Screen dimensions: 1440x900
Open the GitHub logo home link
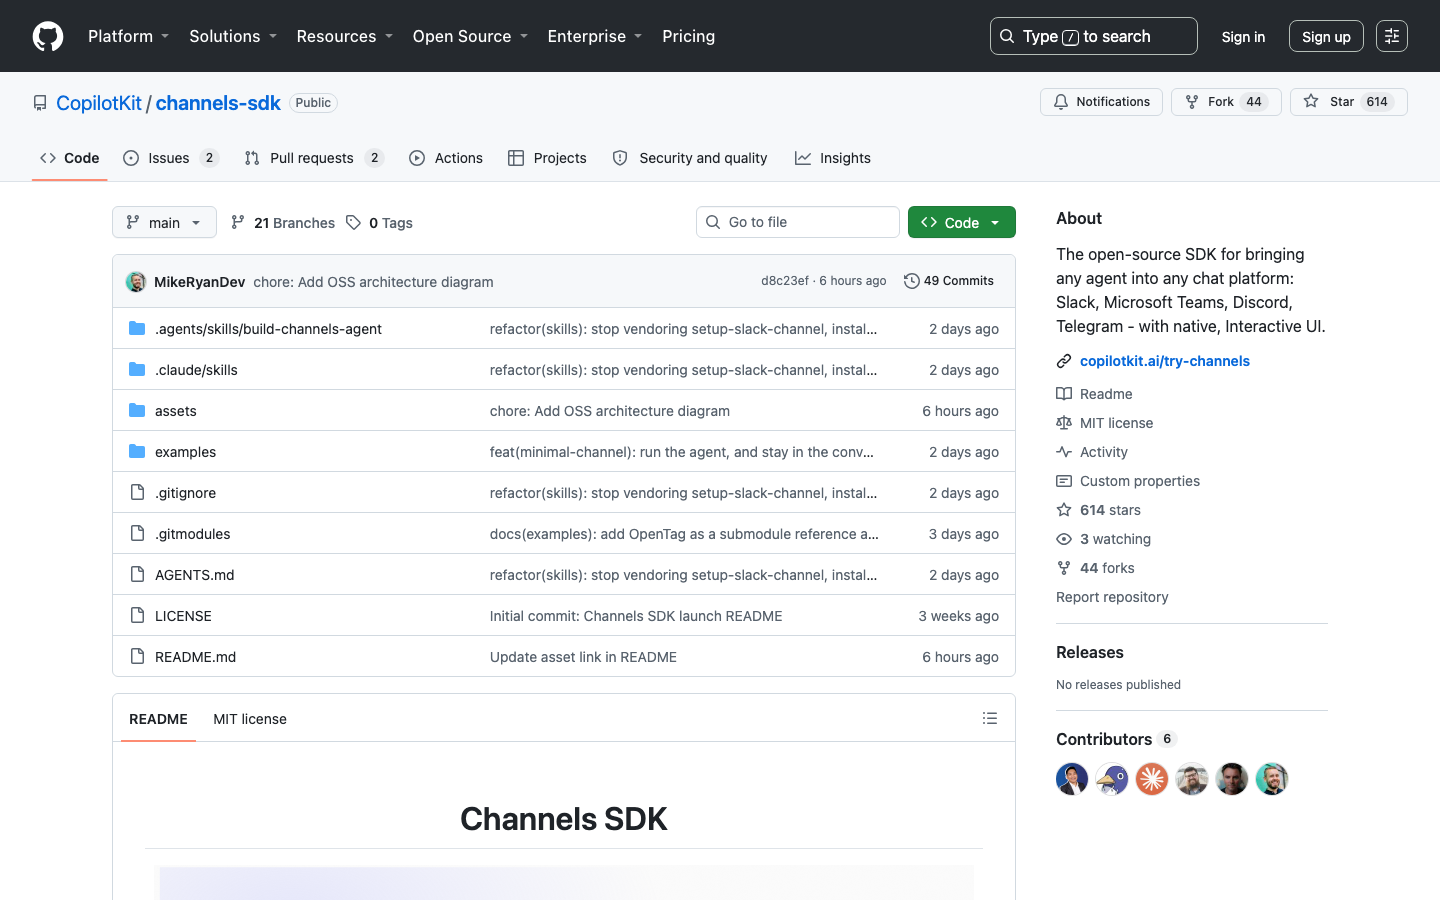48,36
